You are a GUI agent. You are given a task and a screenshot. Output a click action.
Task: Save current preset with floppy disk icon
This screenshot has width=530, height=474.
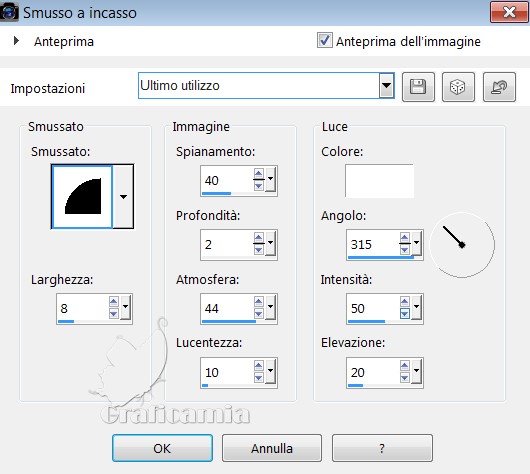click(x=418, y=87)
